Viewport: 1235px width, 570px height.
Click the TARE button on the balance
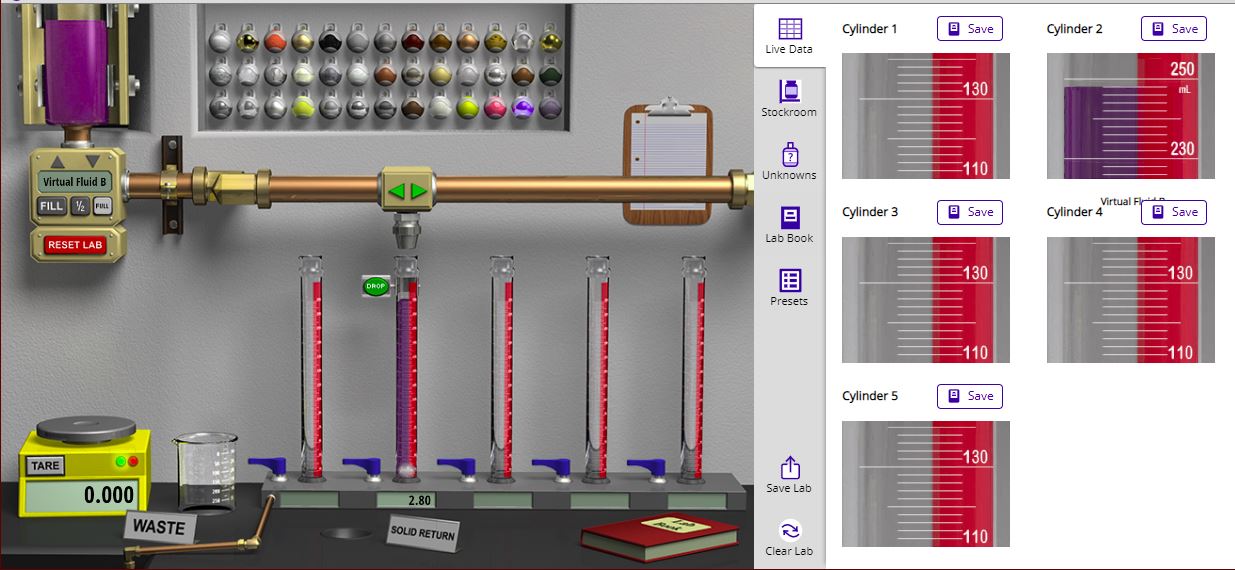[45, 466]
